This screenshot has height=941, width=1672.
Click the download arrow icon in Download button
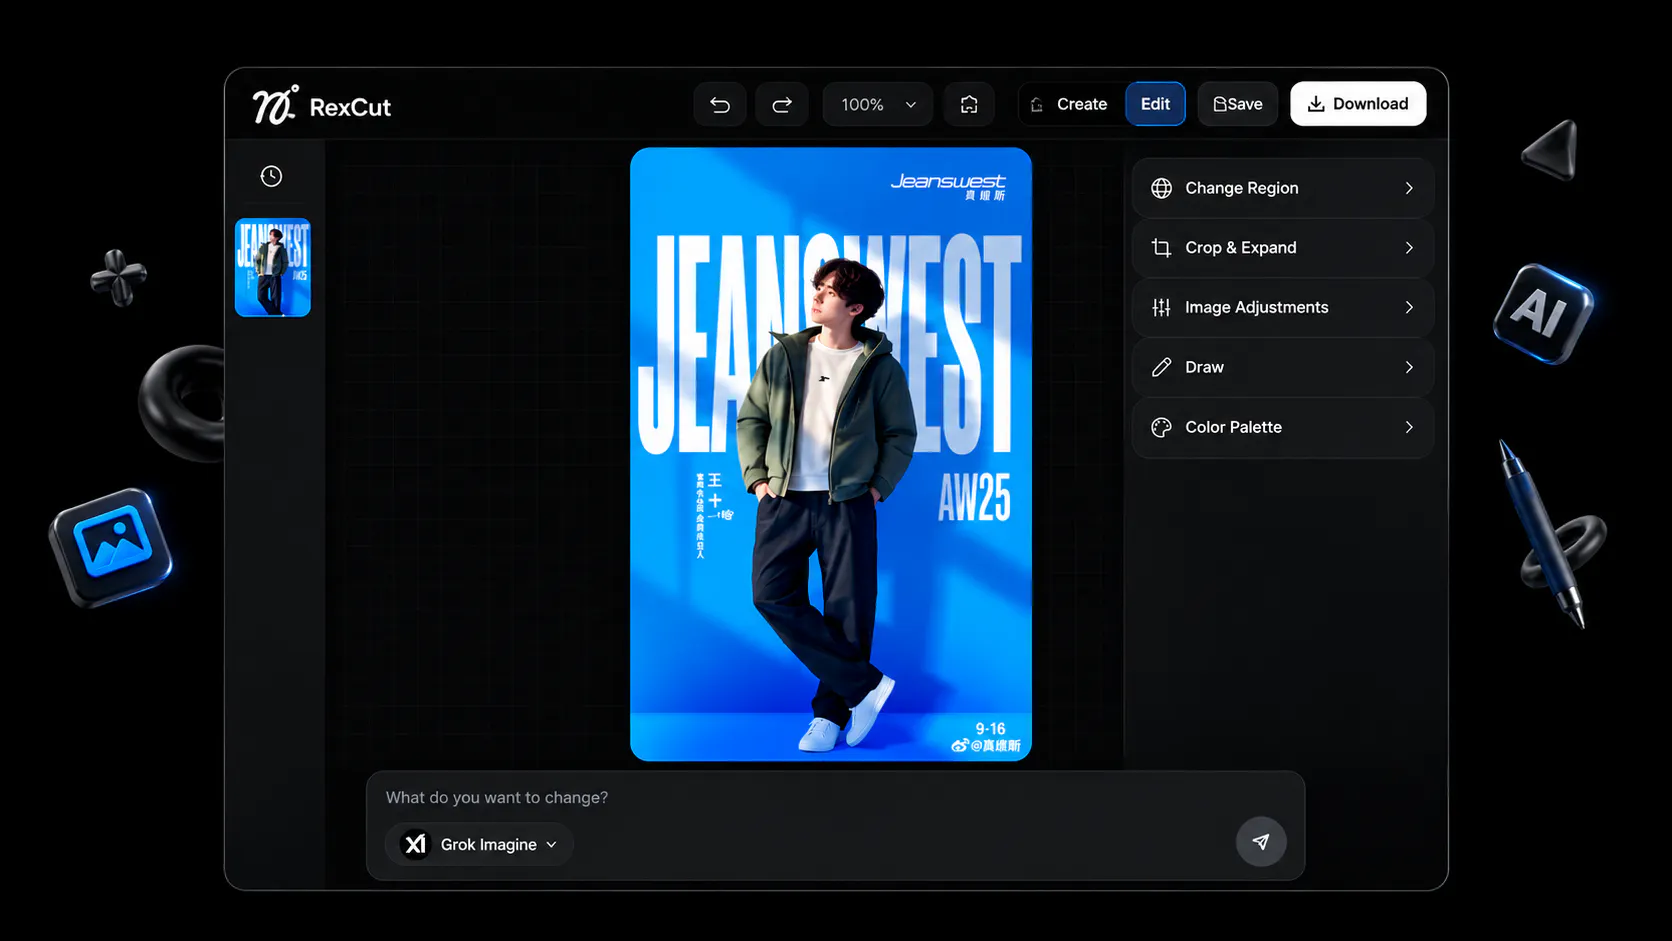coord(1316,104)
